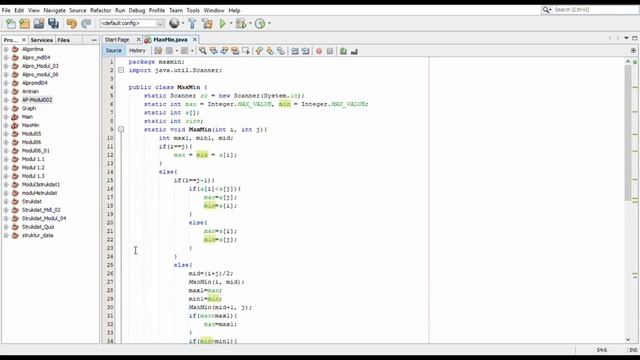Select the MaxMin.java editor tab

171,40
